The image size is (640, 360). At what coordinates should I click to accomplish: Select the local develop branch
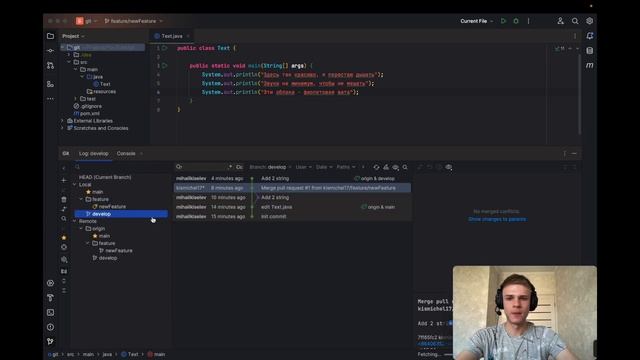pos(121,214)
